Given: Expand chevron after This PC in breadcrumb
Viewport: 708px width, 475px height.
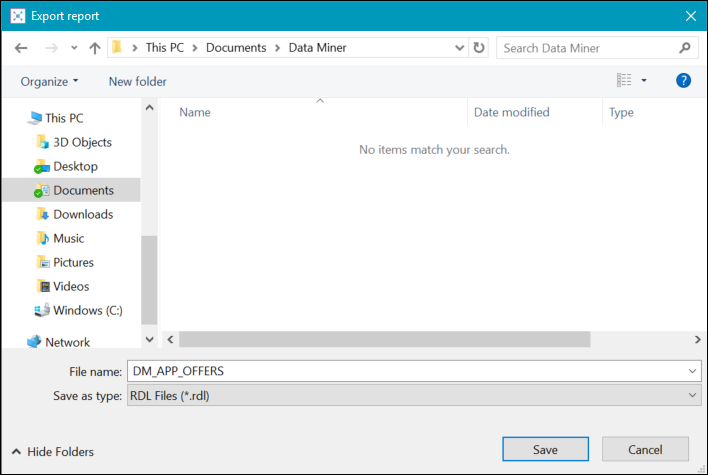Looking at the screenshot, I should point(195,48).
